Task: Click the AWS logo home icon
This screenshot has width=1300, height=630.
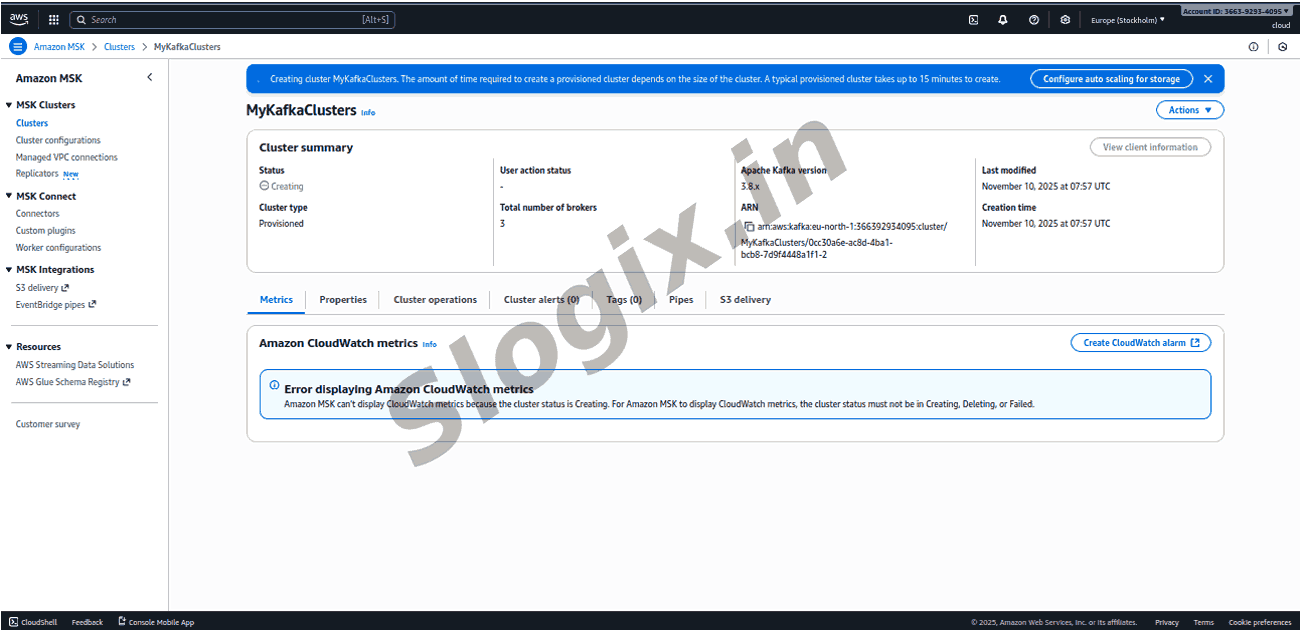Action: pyautogui.click(x=20, y=19)
